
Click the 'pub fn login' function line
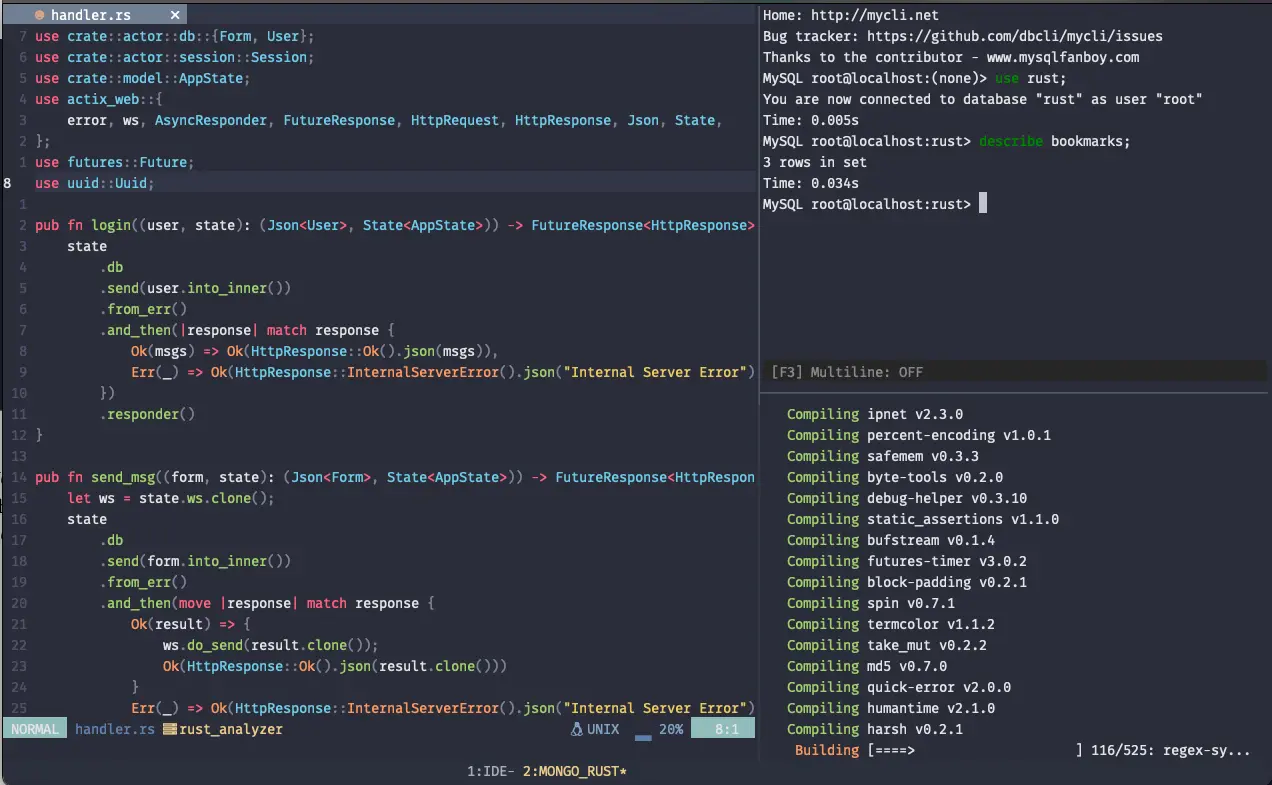click(395, 225)
